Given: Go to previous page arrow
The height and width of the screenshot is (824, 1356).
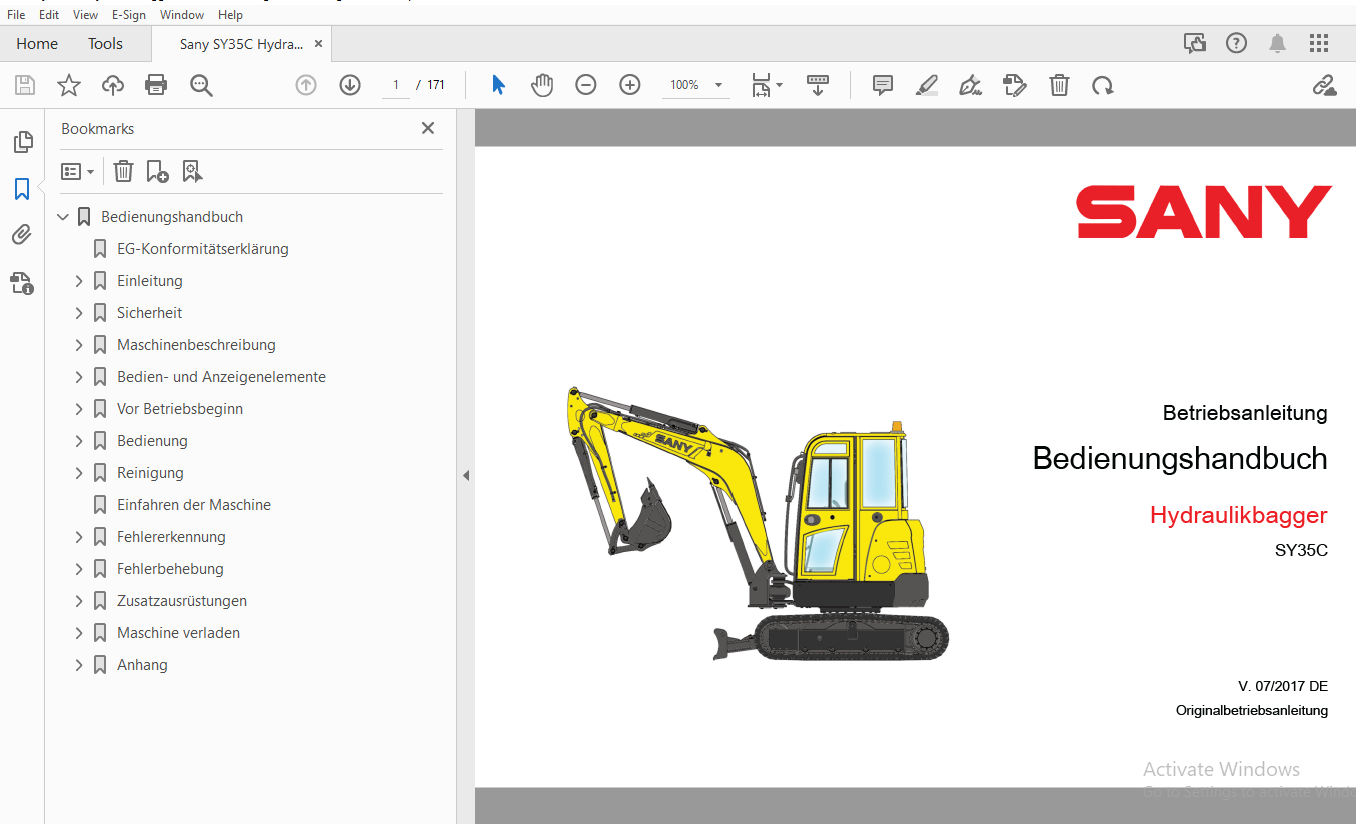Looking at the screenshot, I should 306,85.
